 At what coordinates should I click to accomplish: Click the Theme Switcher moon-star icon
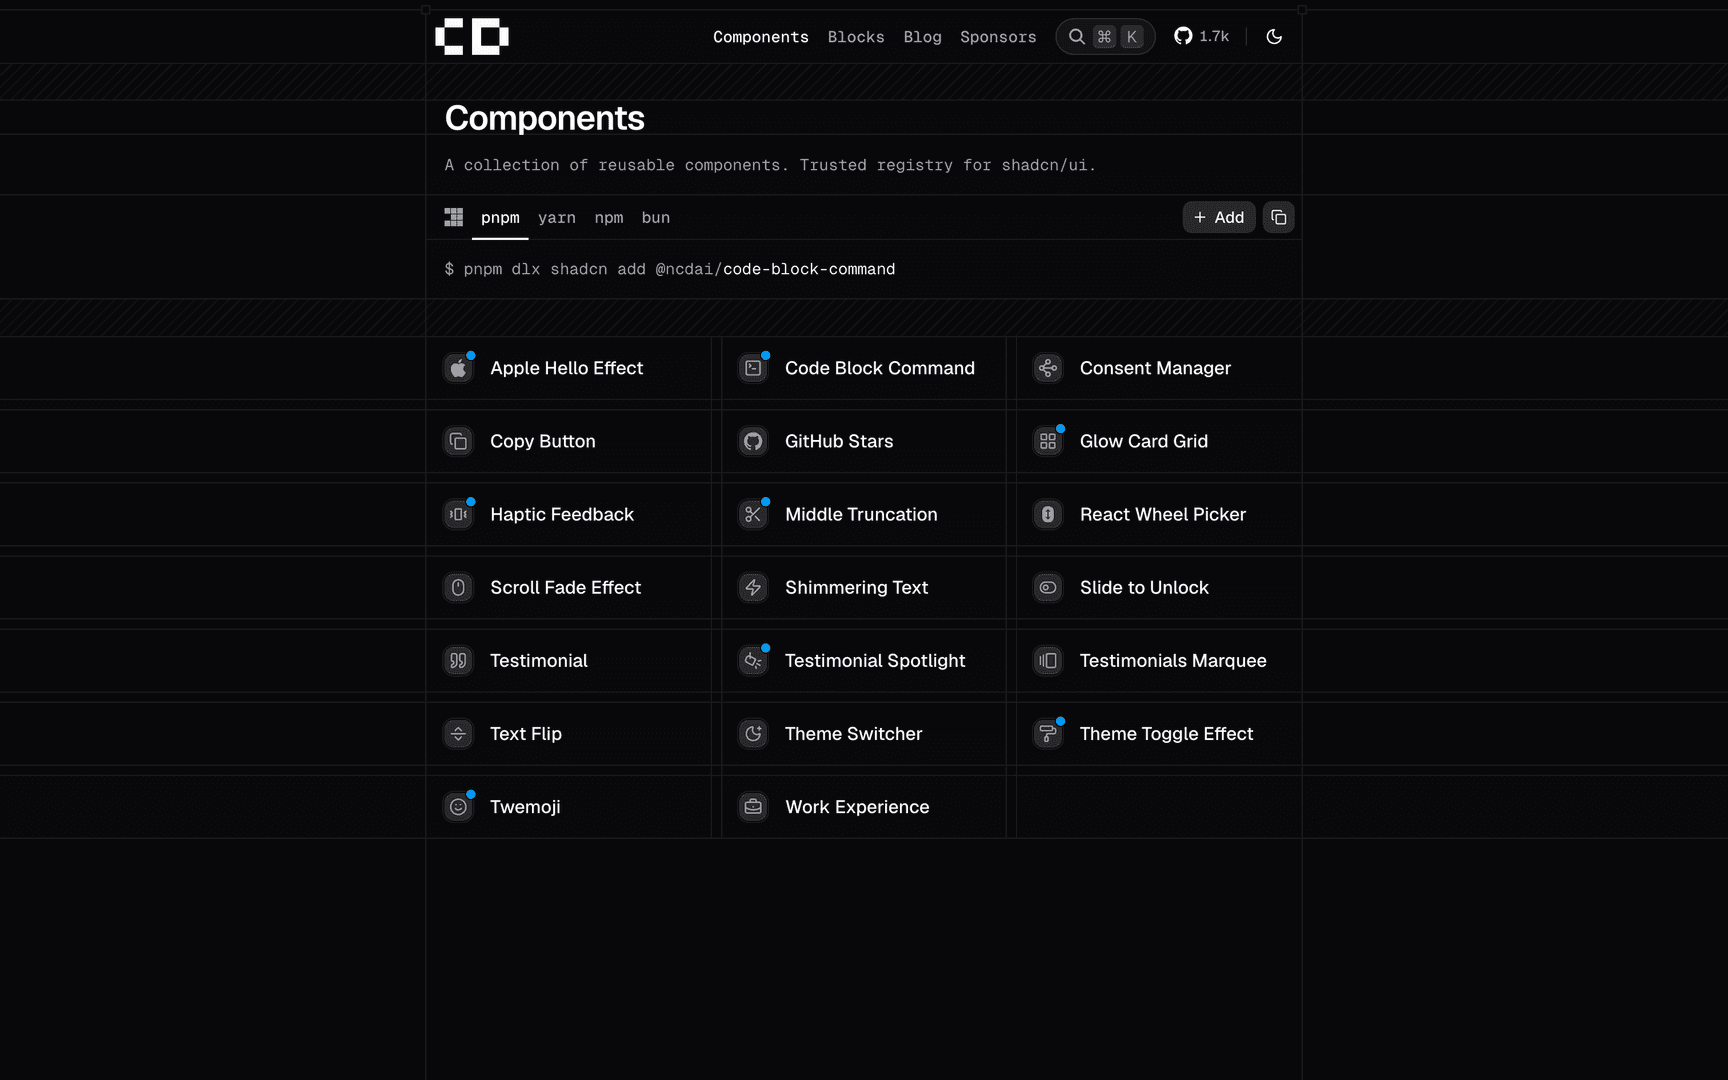(x=753, y=733)
